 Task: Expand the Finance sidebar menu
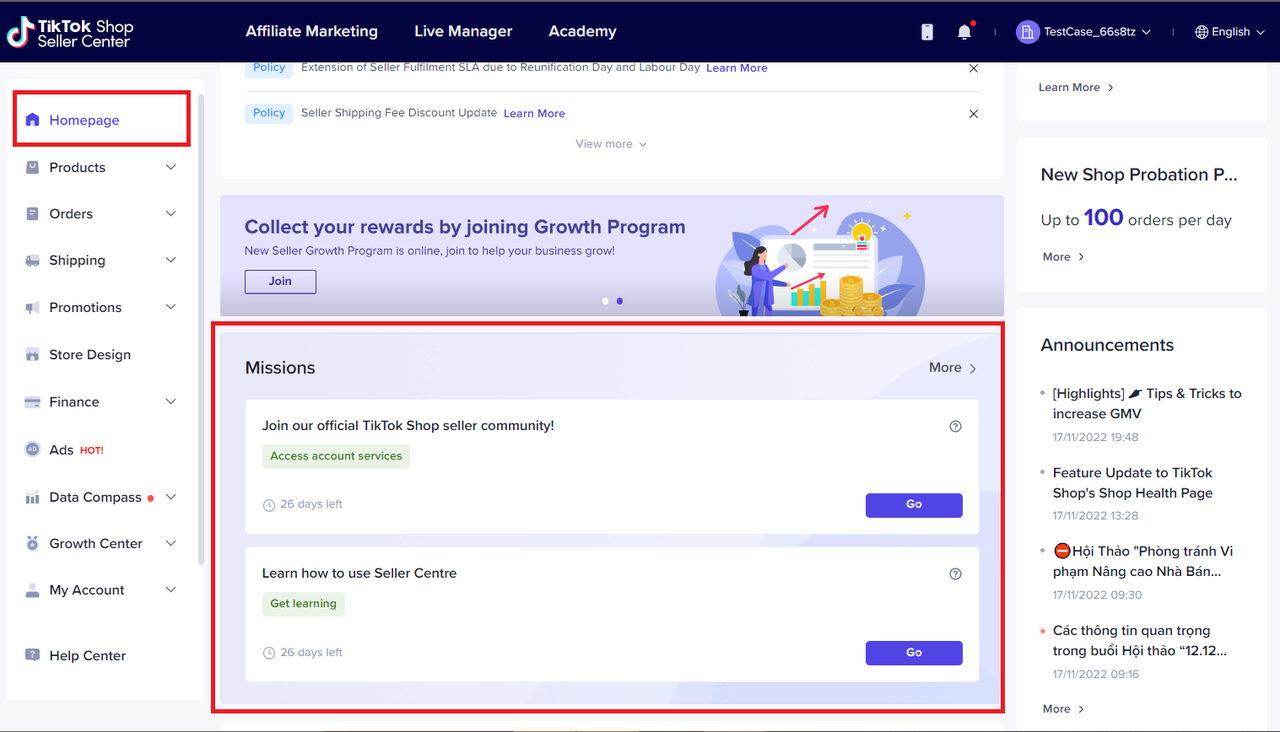point(99,402)
